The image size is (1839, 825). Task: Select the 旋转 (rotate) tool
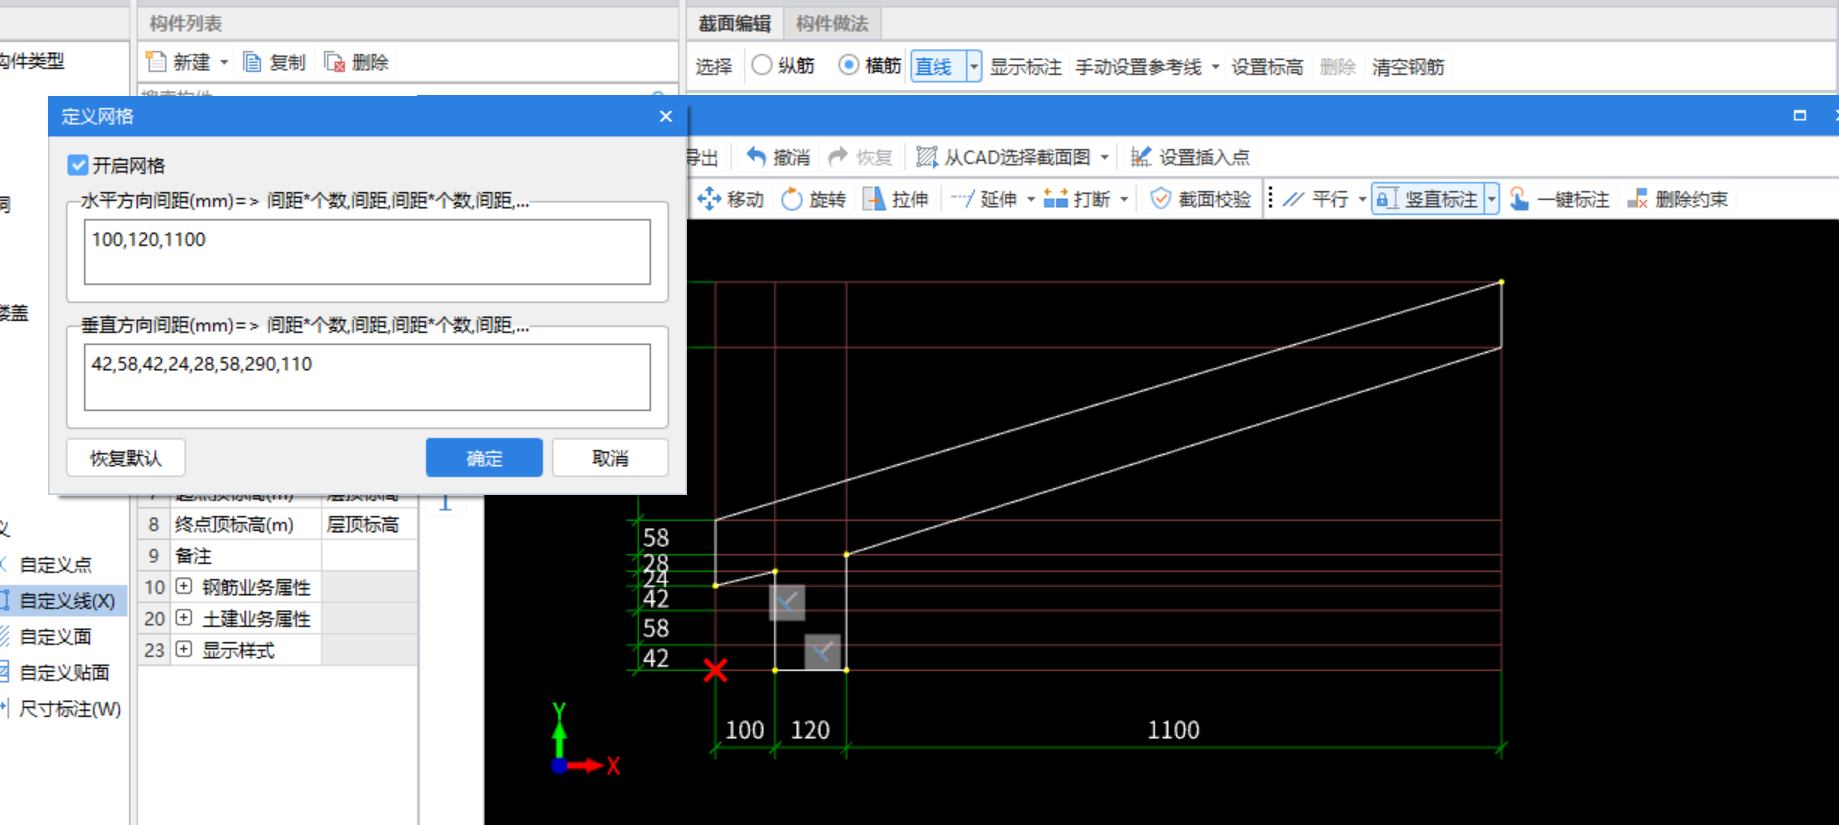pyautogui.click(x=813, y=199)
